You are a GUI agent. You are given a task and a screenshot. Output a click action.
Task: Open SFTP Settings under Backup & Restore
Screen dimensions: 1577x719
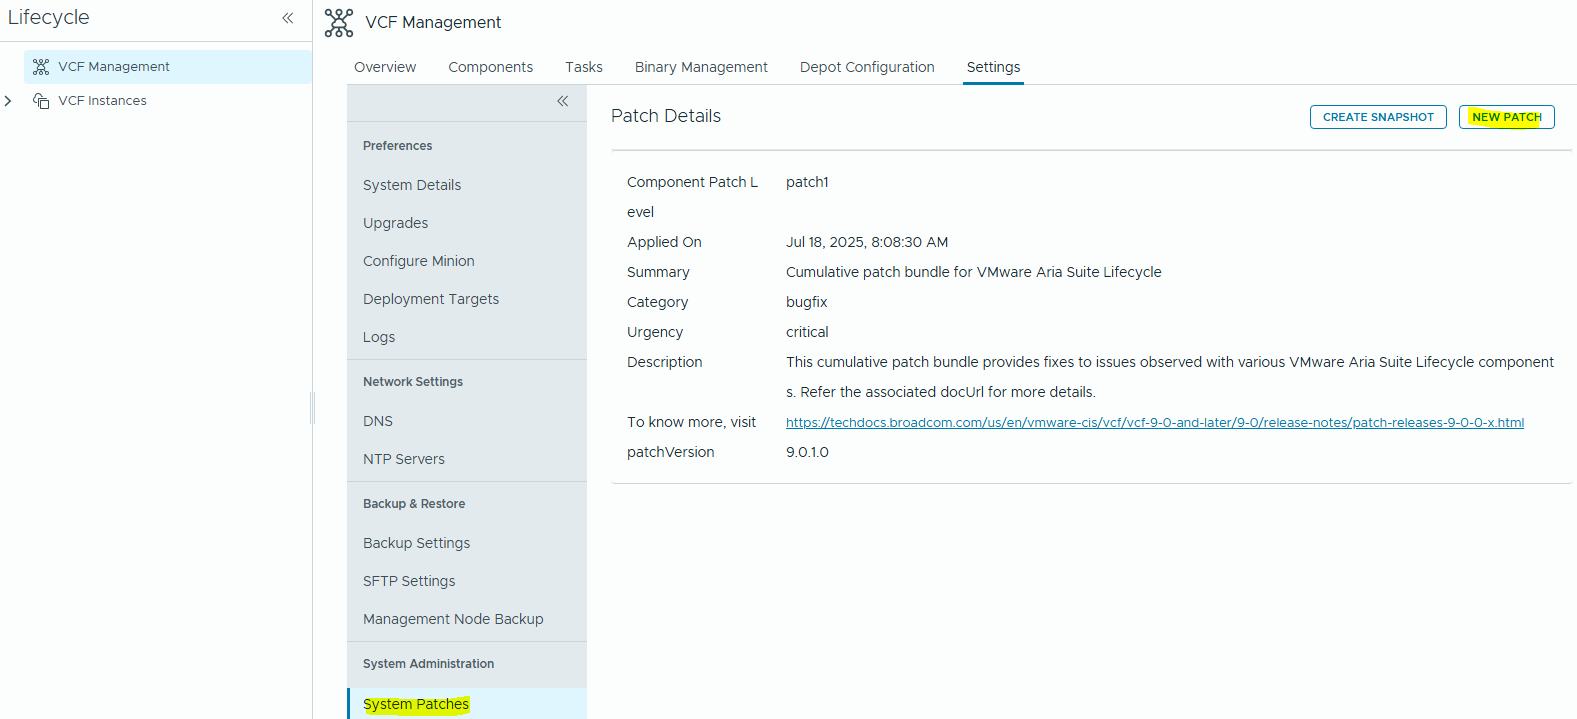point(409,581)
